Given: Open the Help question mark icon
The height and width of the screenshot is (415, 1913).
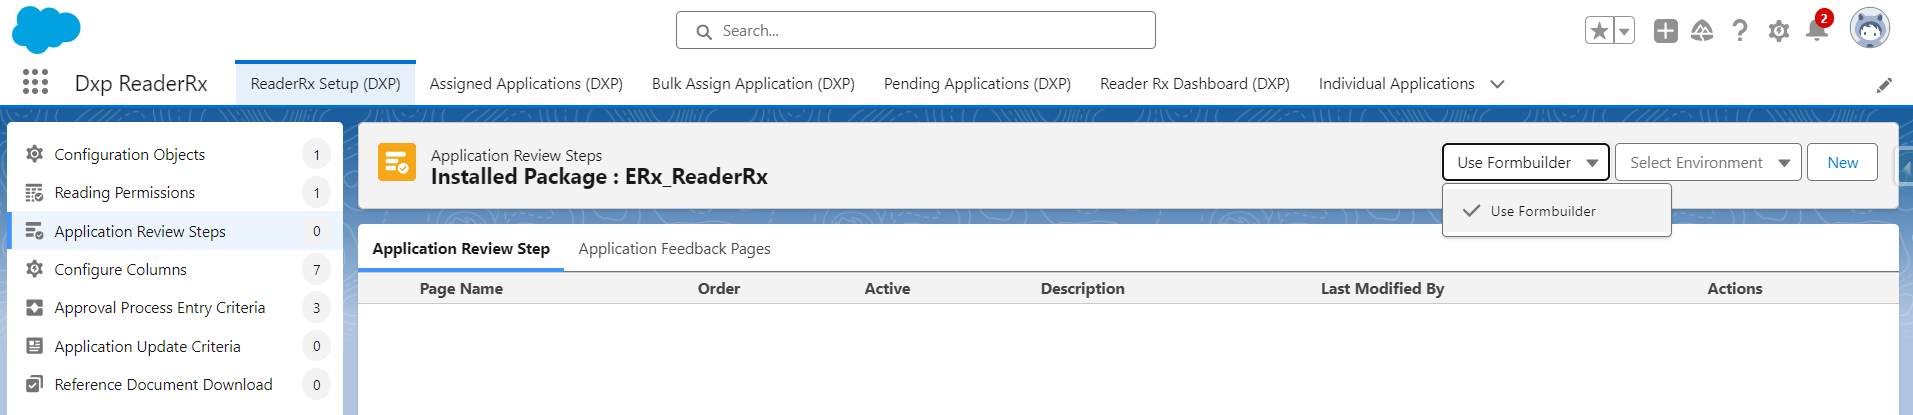Looking at the screenshot, I should pyautogui.click(x=1740, y=31).
